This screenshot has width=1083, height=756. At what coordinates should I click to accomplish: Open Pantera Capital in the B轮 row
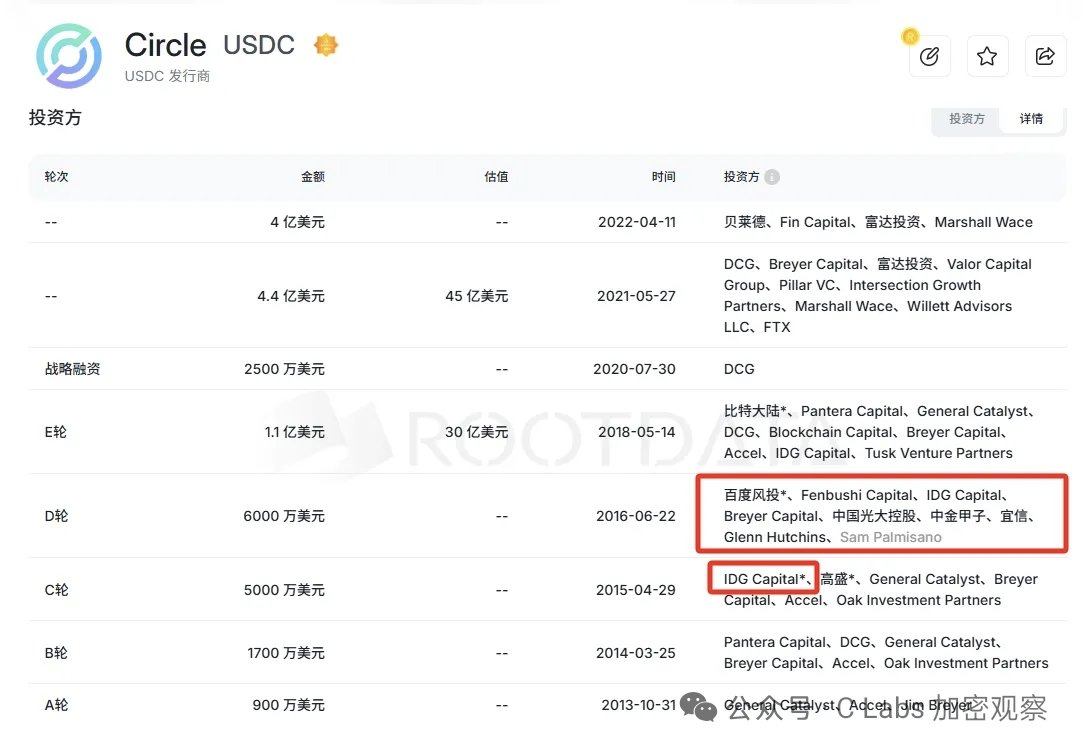point(774,642)
